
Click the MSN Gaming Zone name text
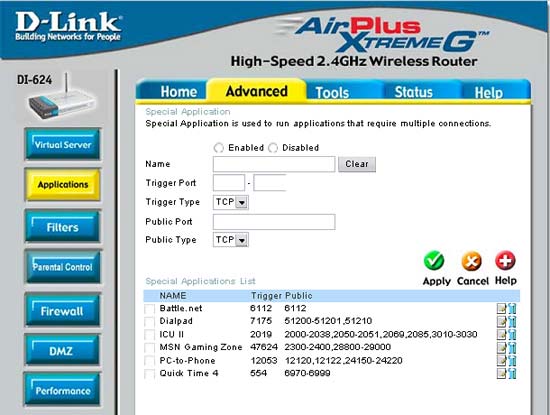pos(201,347)
